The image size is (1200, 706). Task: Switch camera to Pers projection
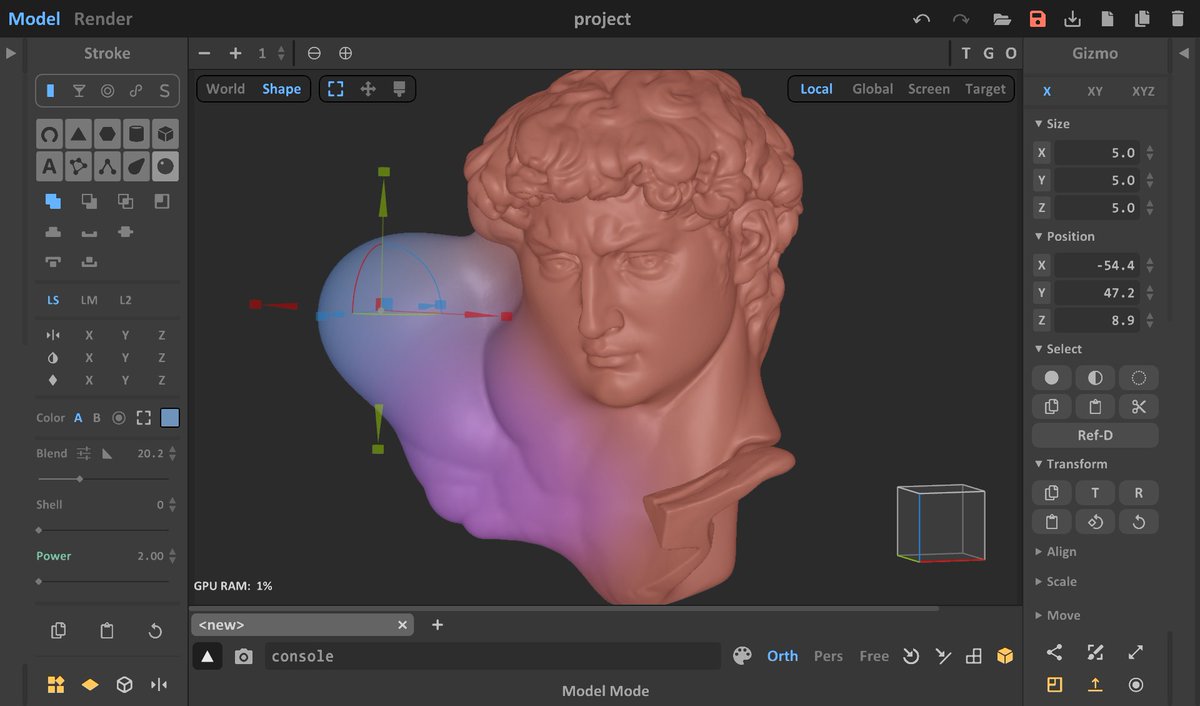click(828, 656)
